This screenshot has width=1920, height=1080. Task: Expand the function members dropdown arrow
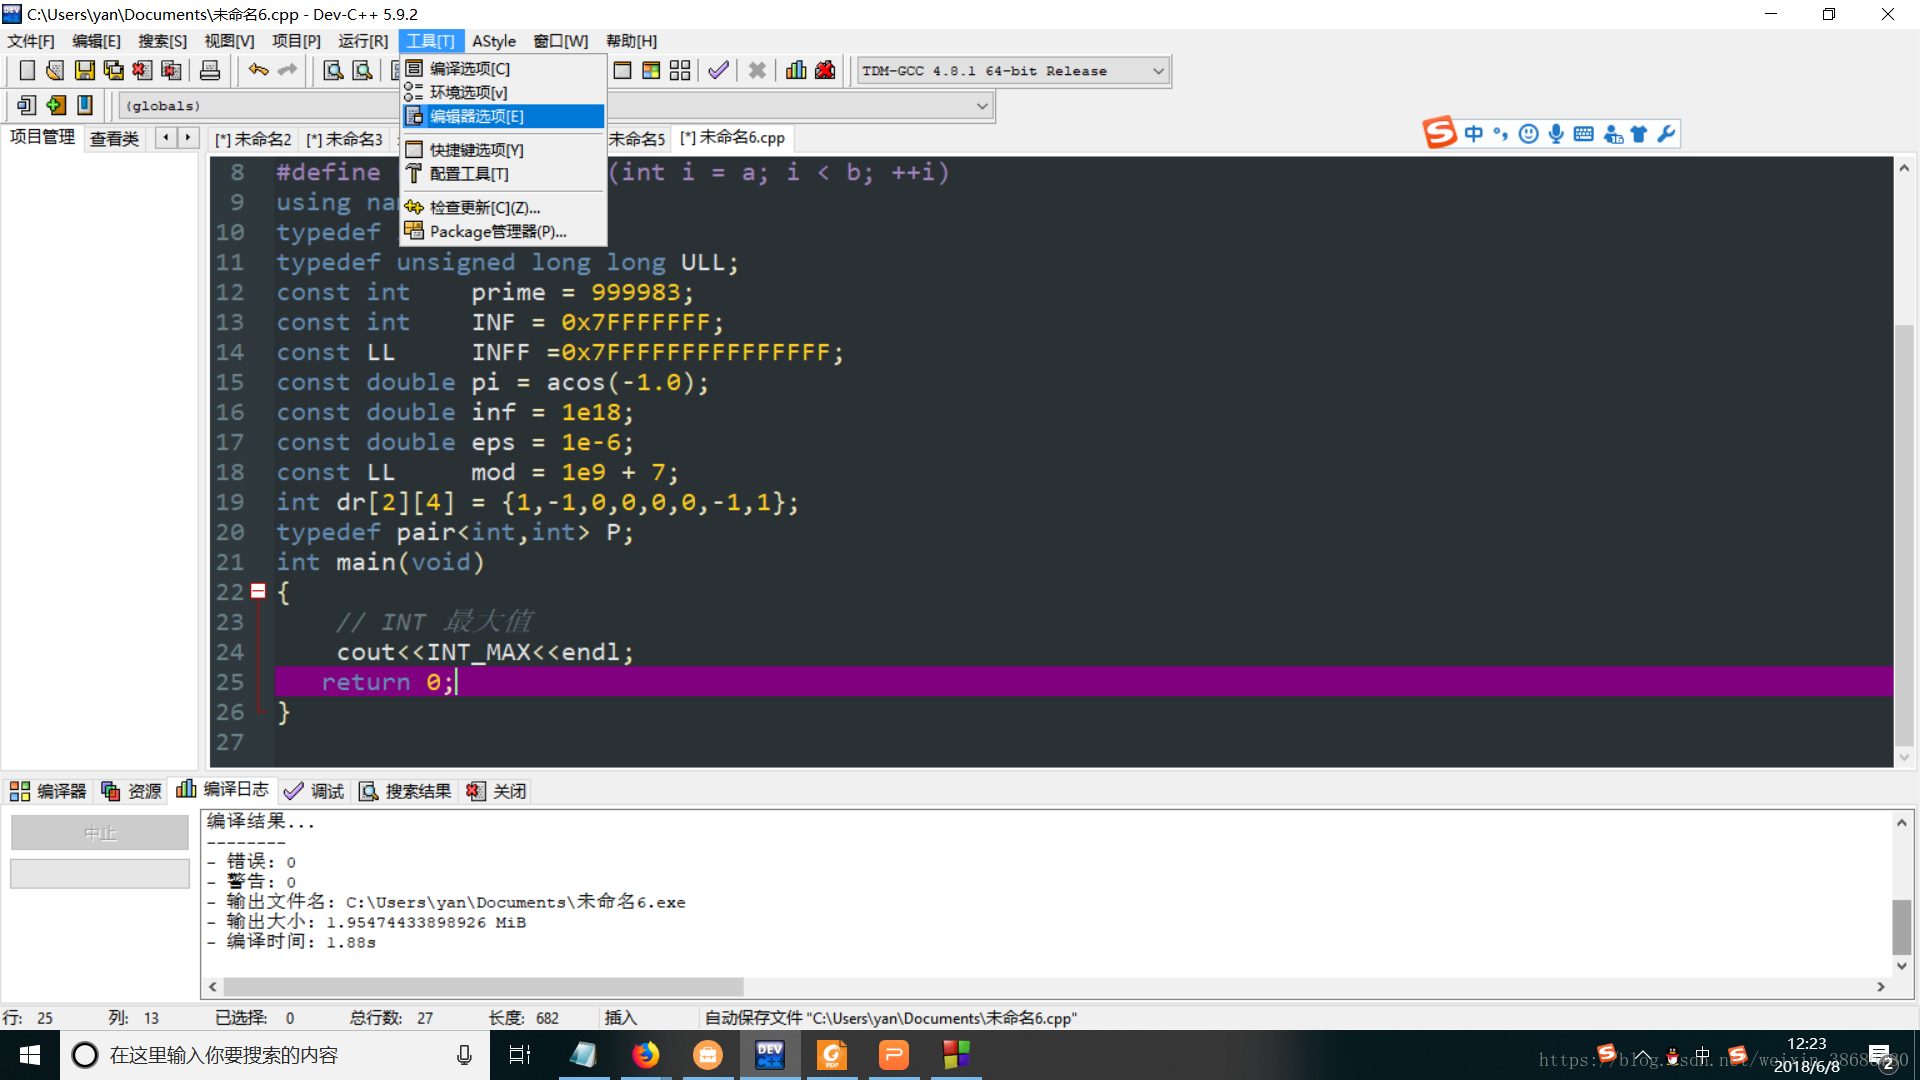tap(982, 106)
